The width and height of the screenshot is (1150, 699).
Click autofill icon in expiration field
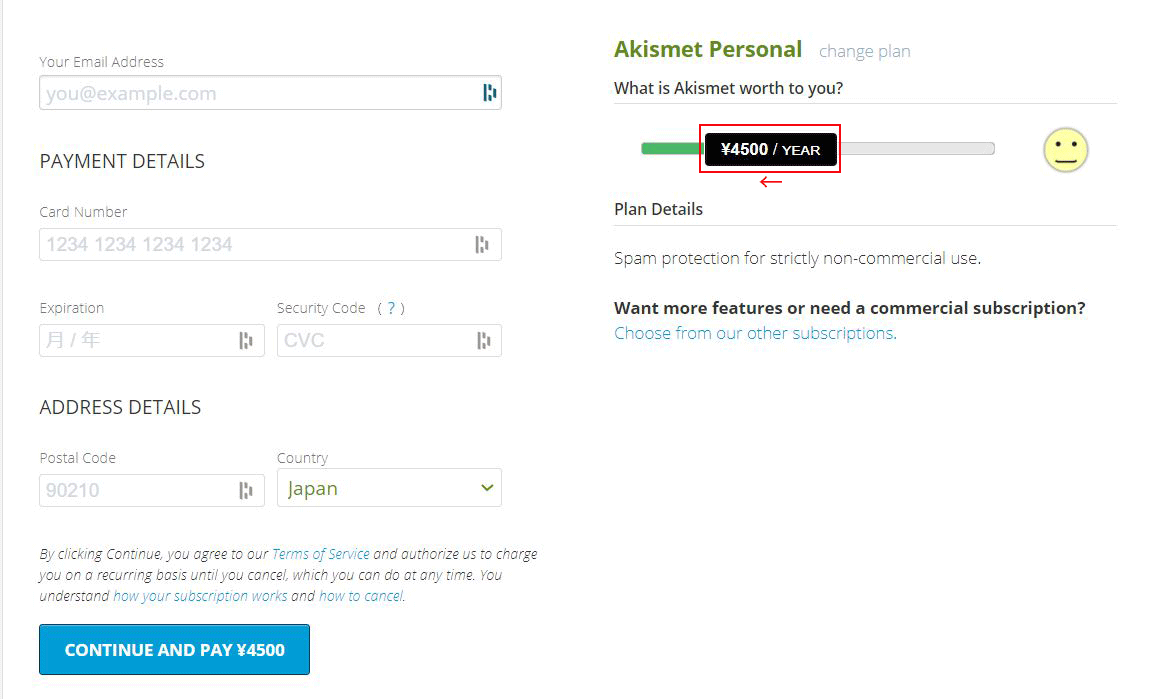[x=245, y=341]
